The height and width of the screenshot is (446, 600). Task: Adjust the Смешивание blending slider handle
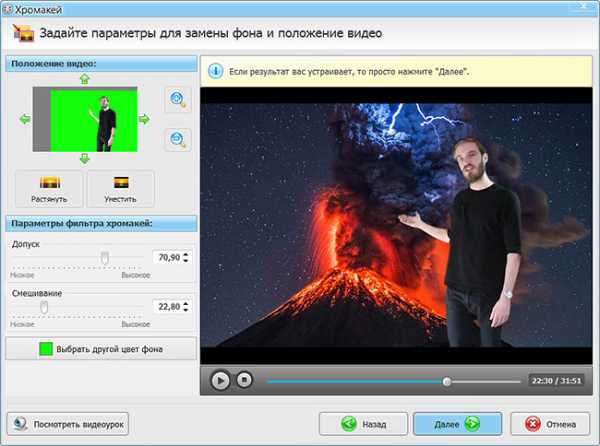point(44,307)
